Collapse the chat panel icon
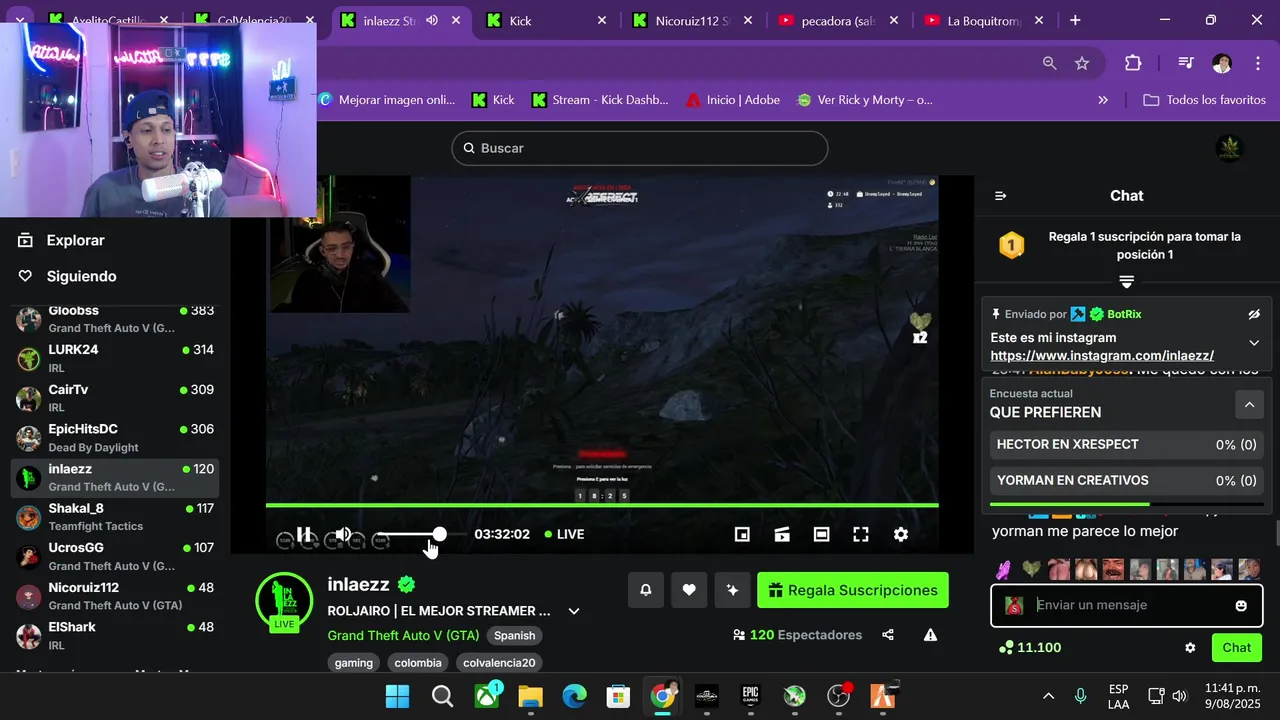The width and height of the screenshot is (1280, 720). [x=1000, y=196]
